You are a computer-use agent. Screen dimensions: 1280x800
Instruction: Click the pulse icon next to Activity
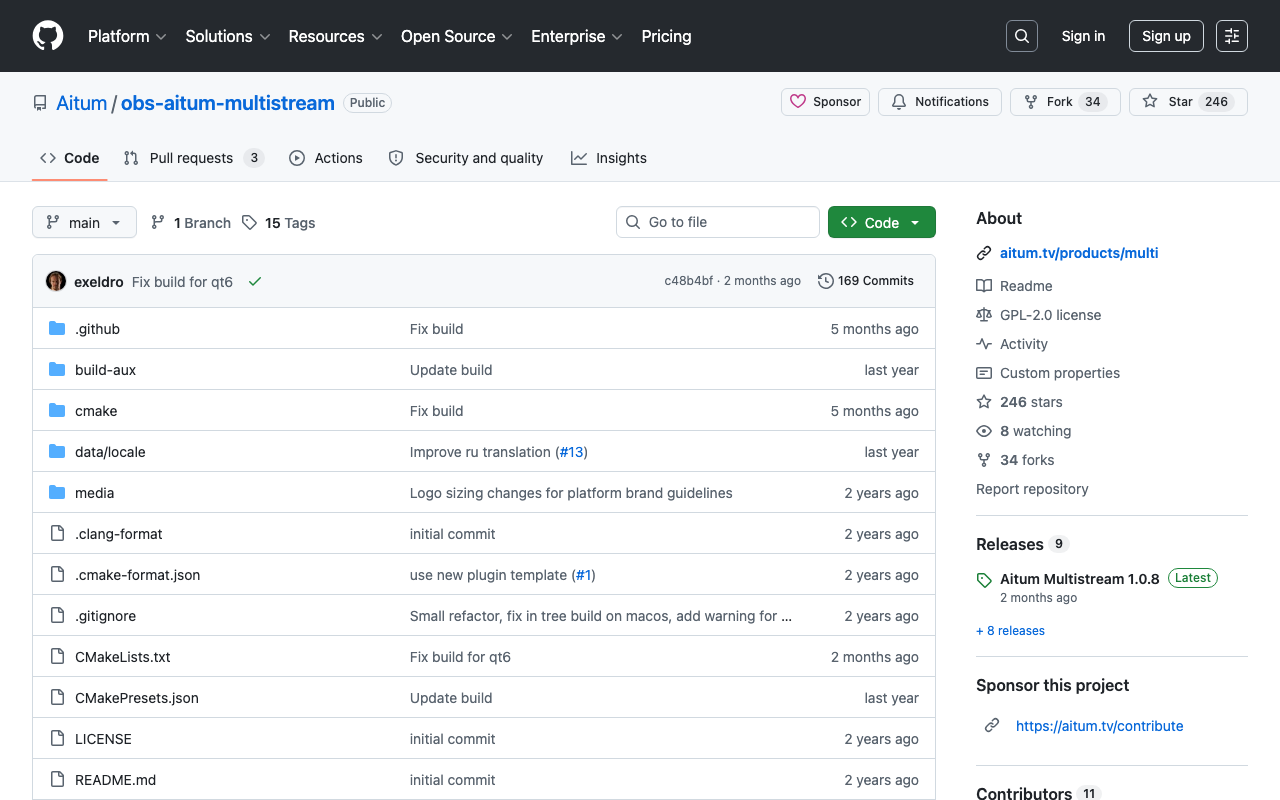coord(984,344)
